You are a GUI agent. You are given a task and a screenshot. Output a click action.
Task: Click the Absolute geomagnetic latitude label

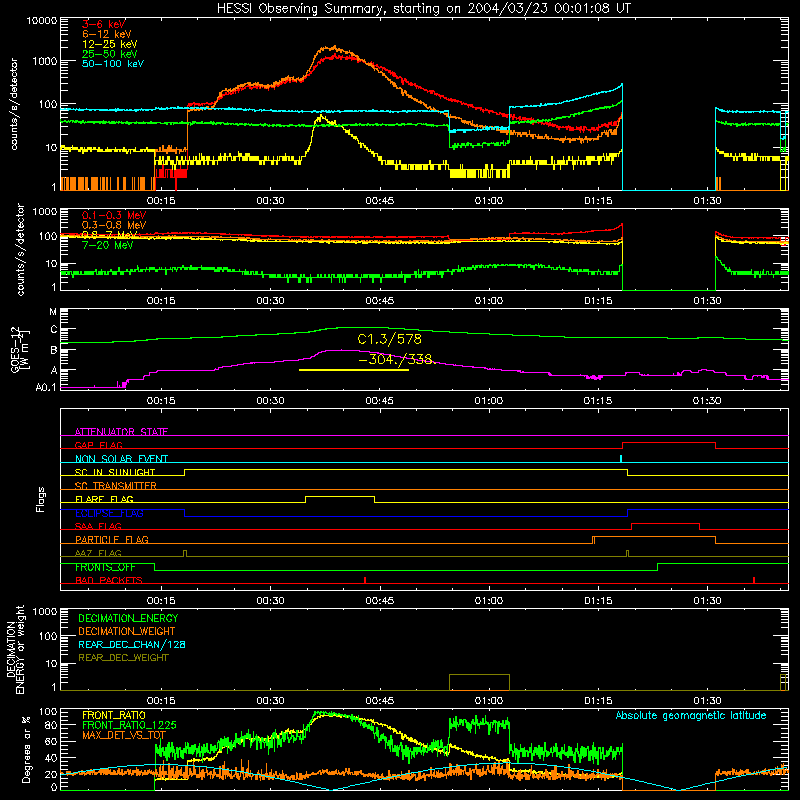(x=691, y=716)
